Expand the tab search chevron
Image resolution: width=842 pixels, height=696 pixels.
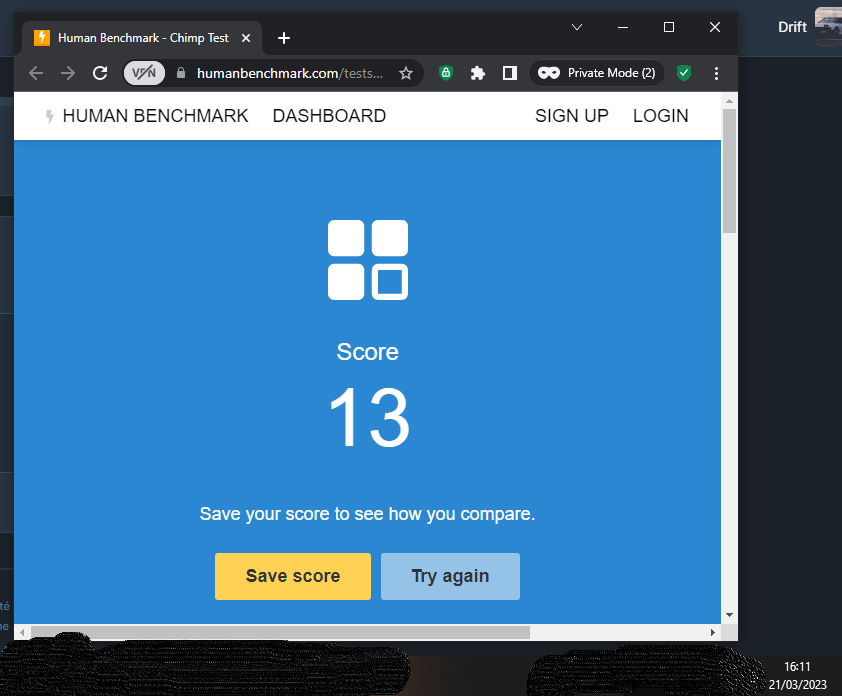pyautogui.click(x=577, y=27)
